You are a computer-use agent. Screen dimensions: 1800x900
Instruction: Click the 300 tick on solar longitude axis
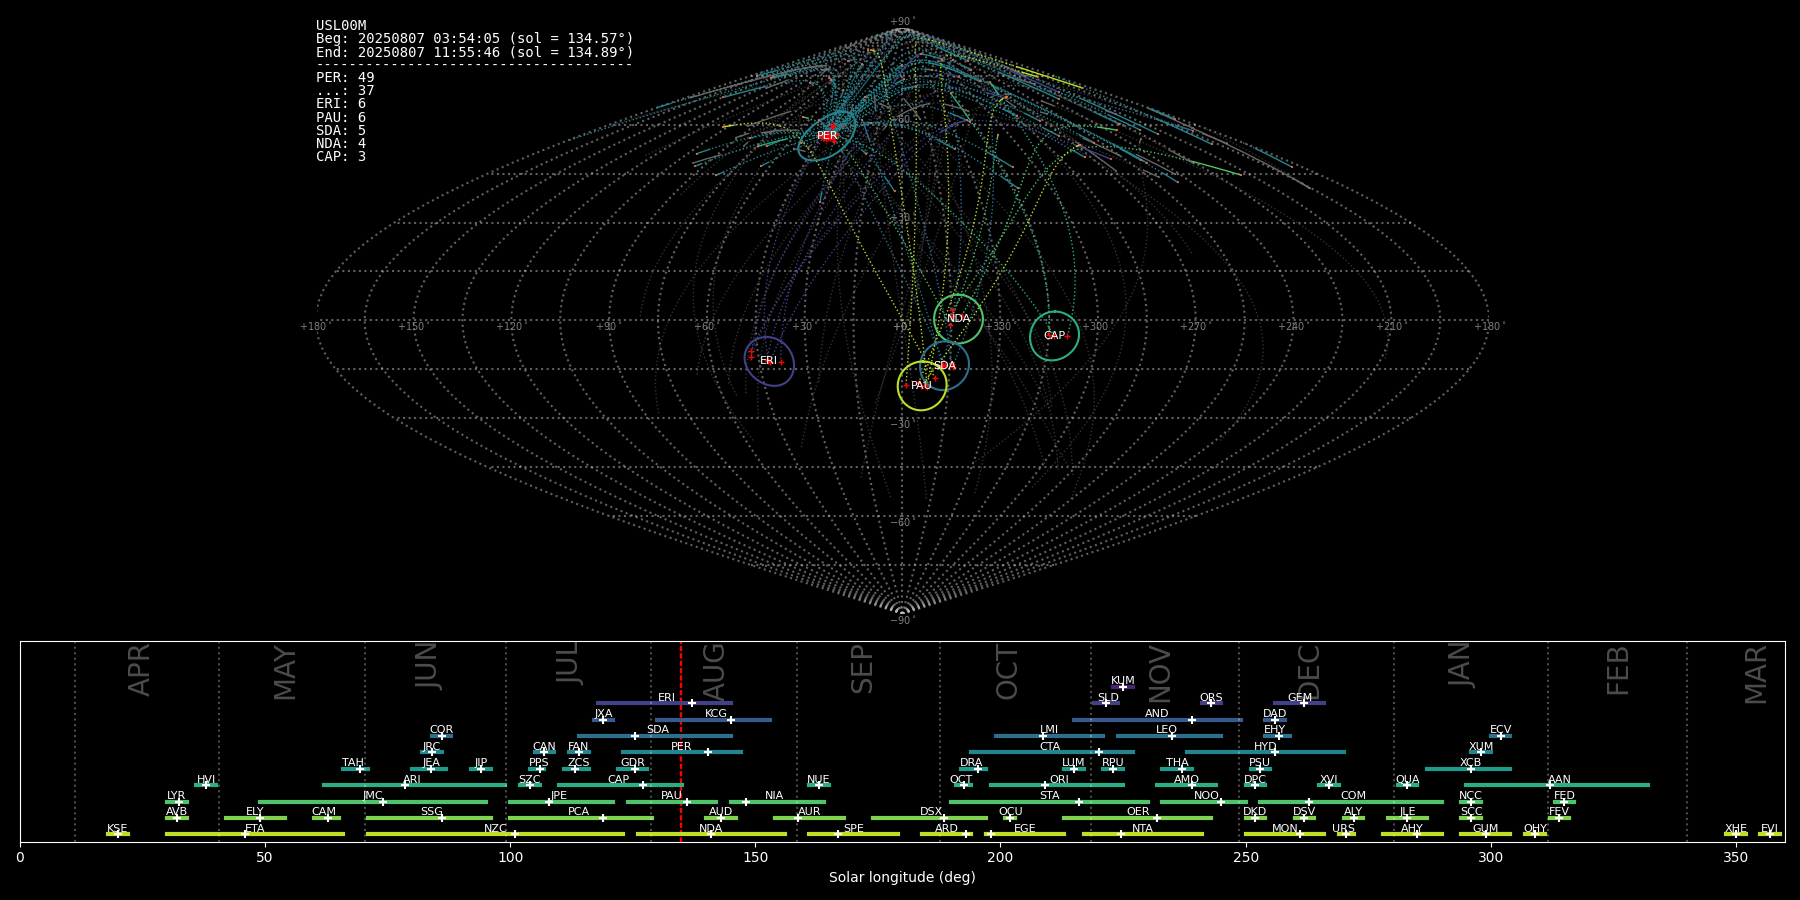point(1490,857)
